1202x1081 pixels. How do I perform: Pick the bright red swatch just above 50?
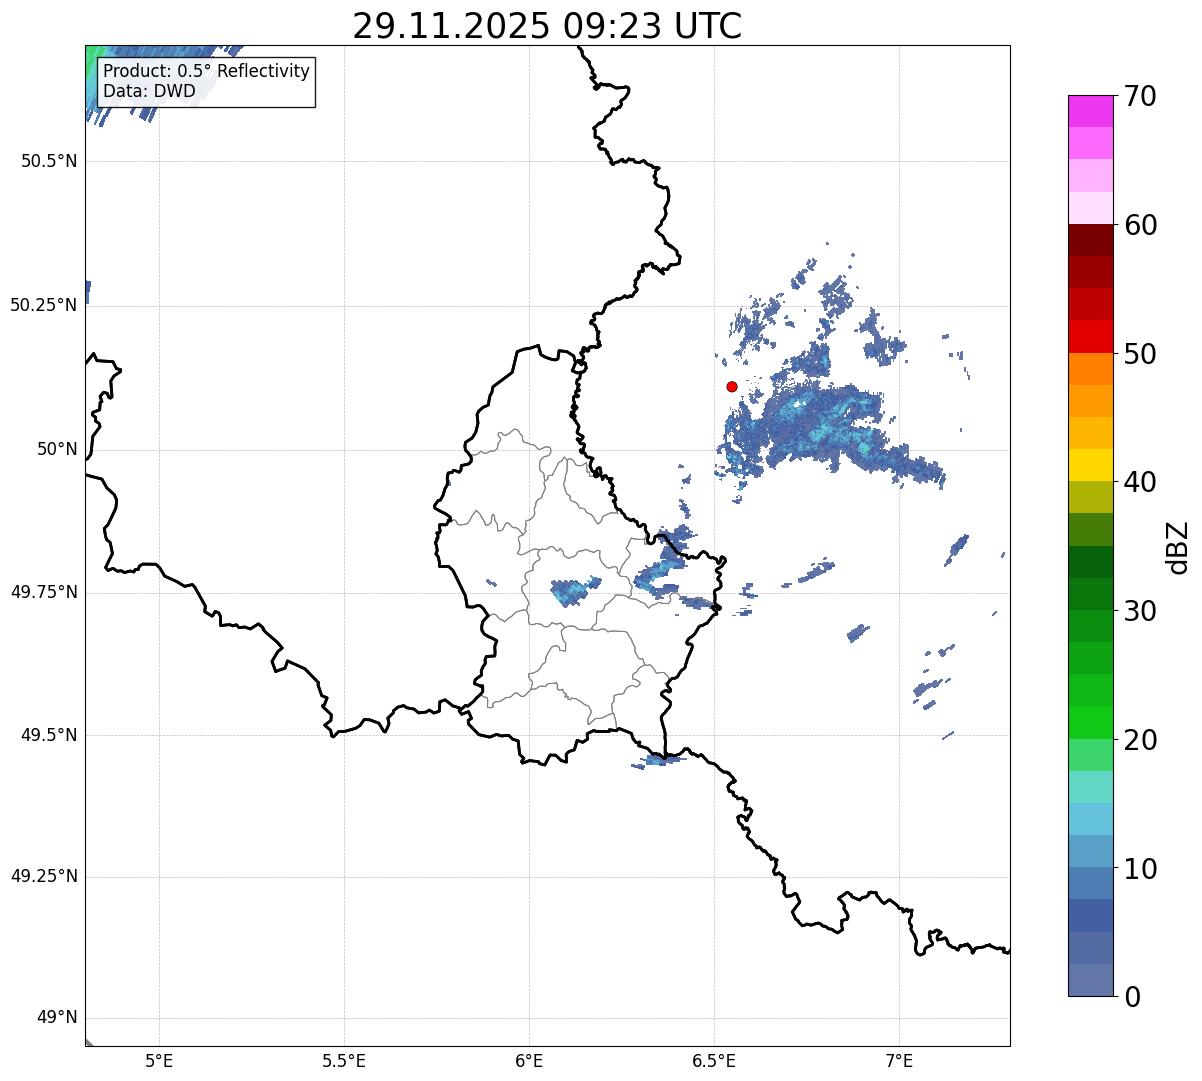coord(1090,336)
